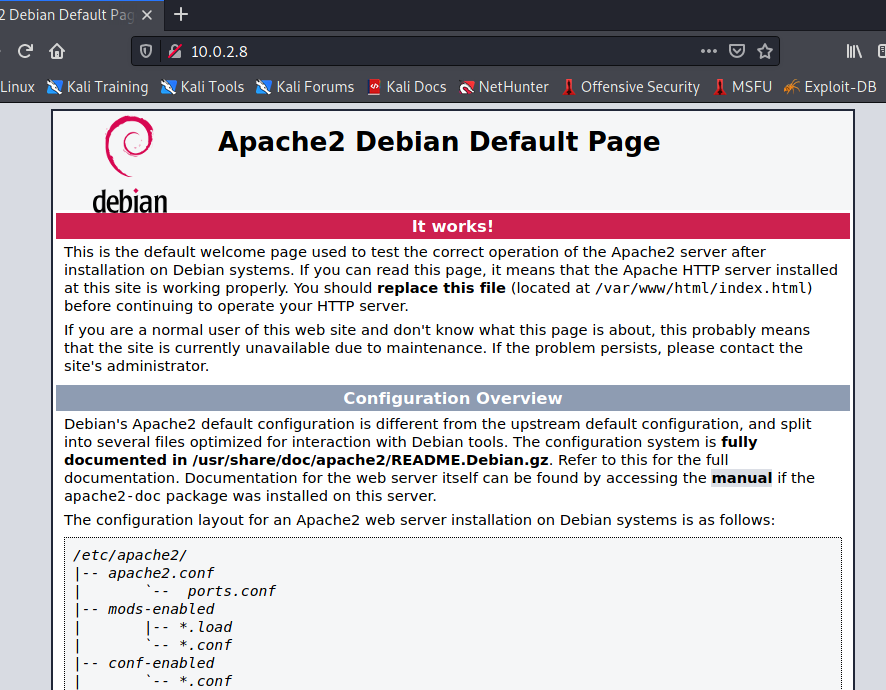Screen dimensions: 886x690
Task: Open Kali Docs bookmark
Action: (407, 87)
